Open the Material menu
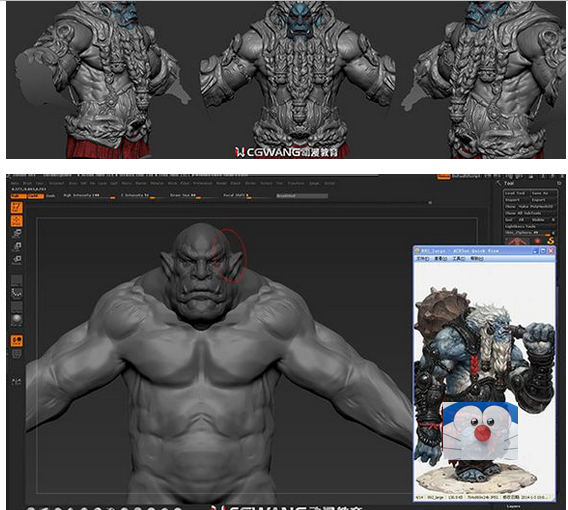568x510 pixels. pyautogui.click(x=156, y=184)
